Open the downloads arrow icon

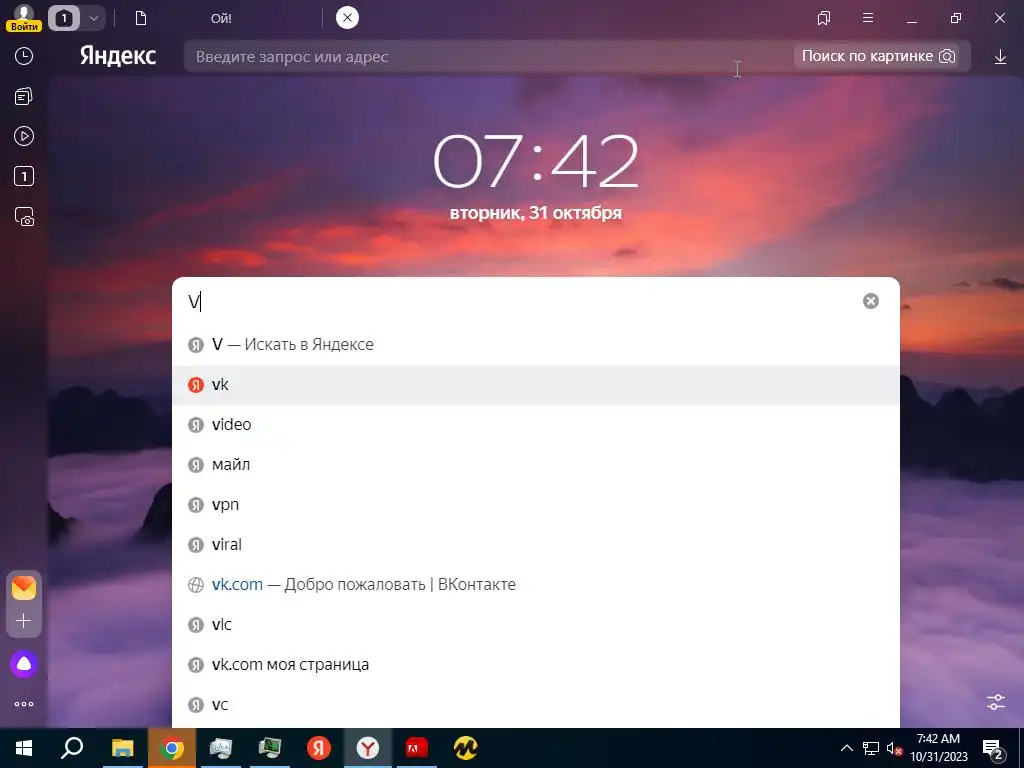point(1000,57)
